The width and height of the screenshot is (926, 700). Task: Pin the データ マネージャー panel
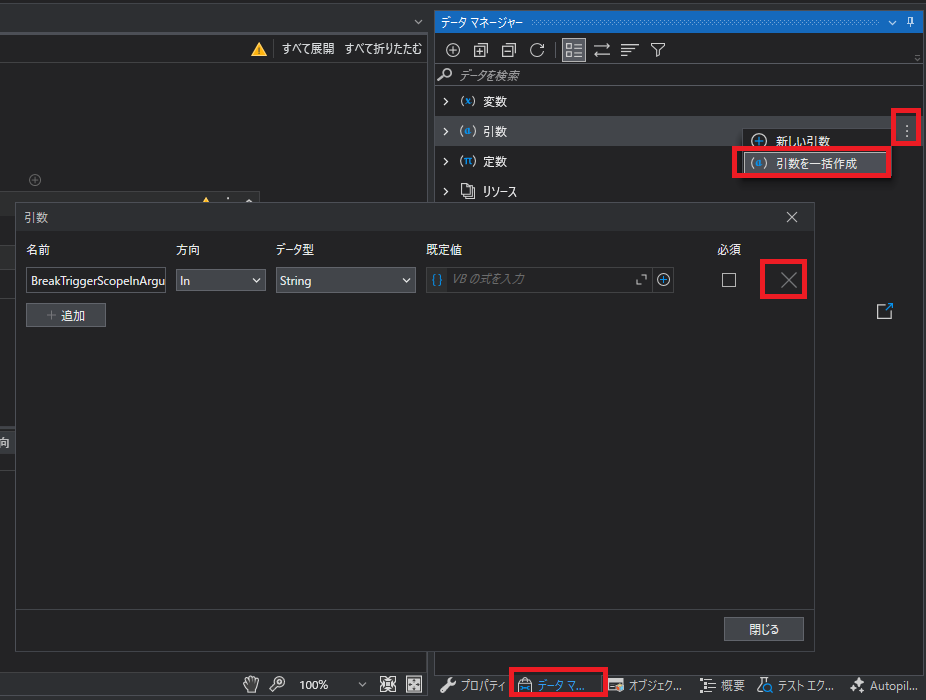(x=911, y=22)
